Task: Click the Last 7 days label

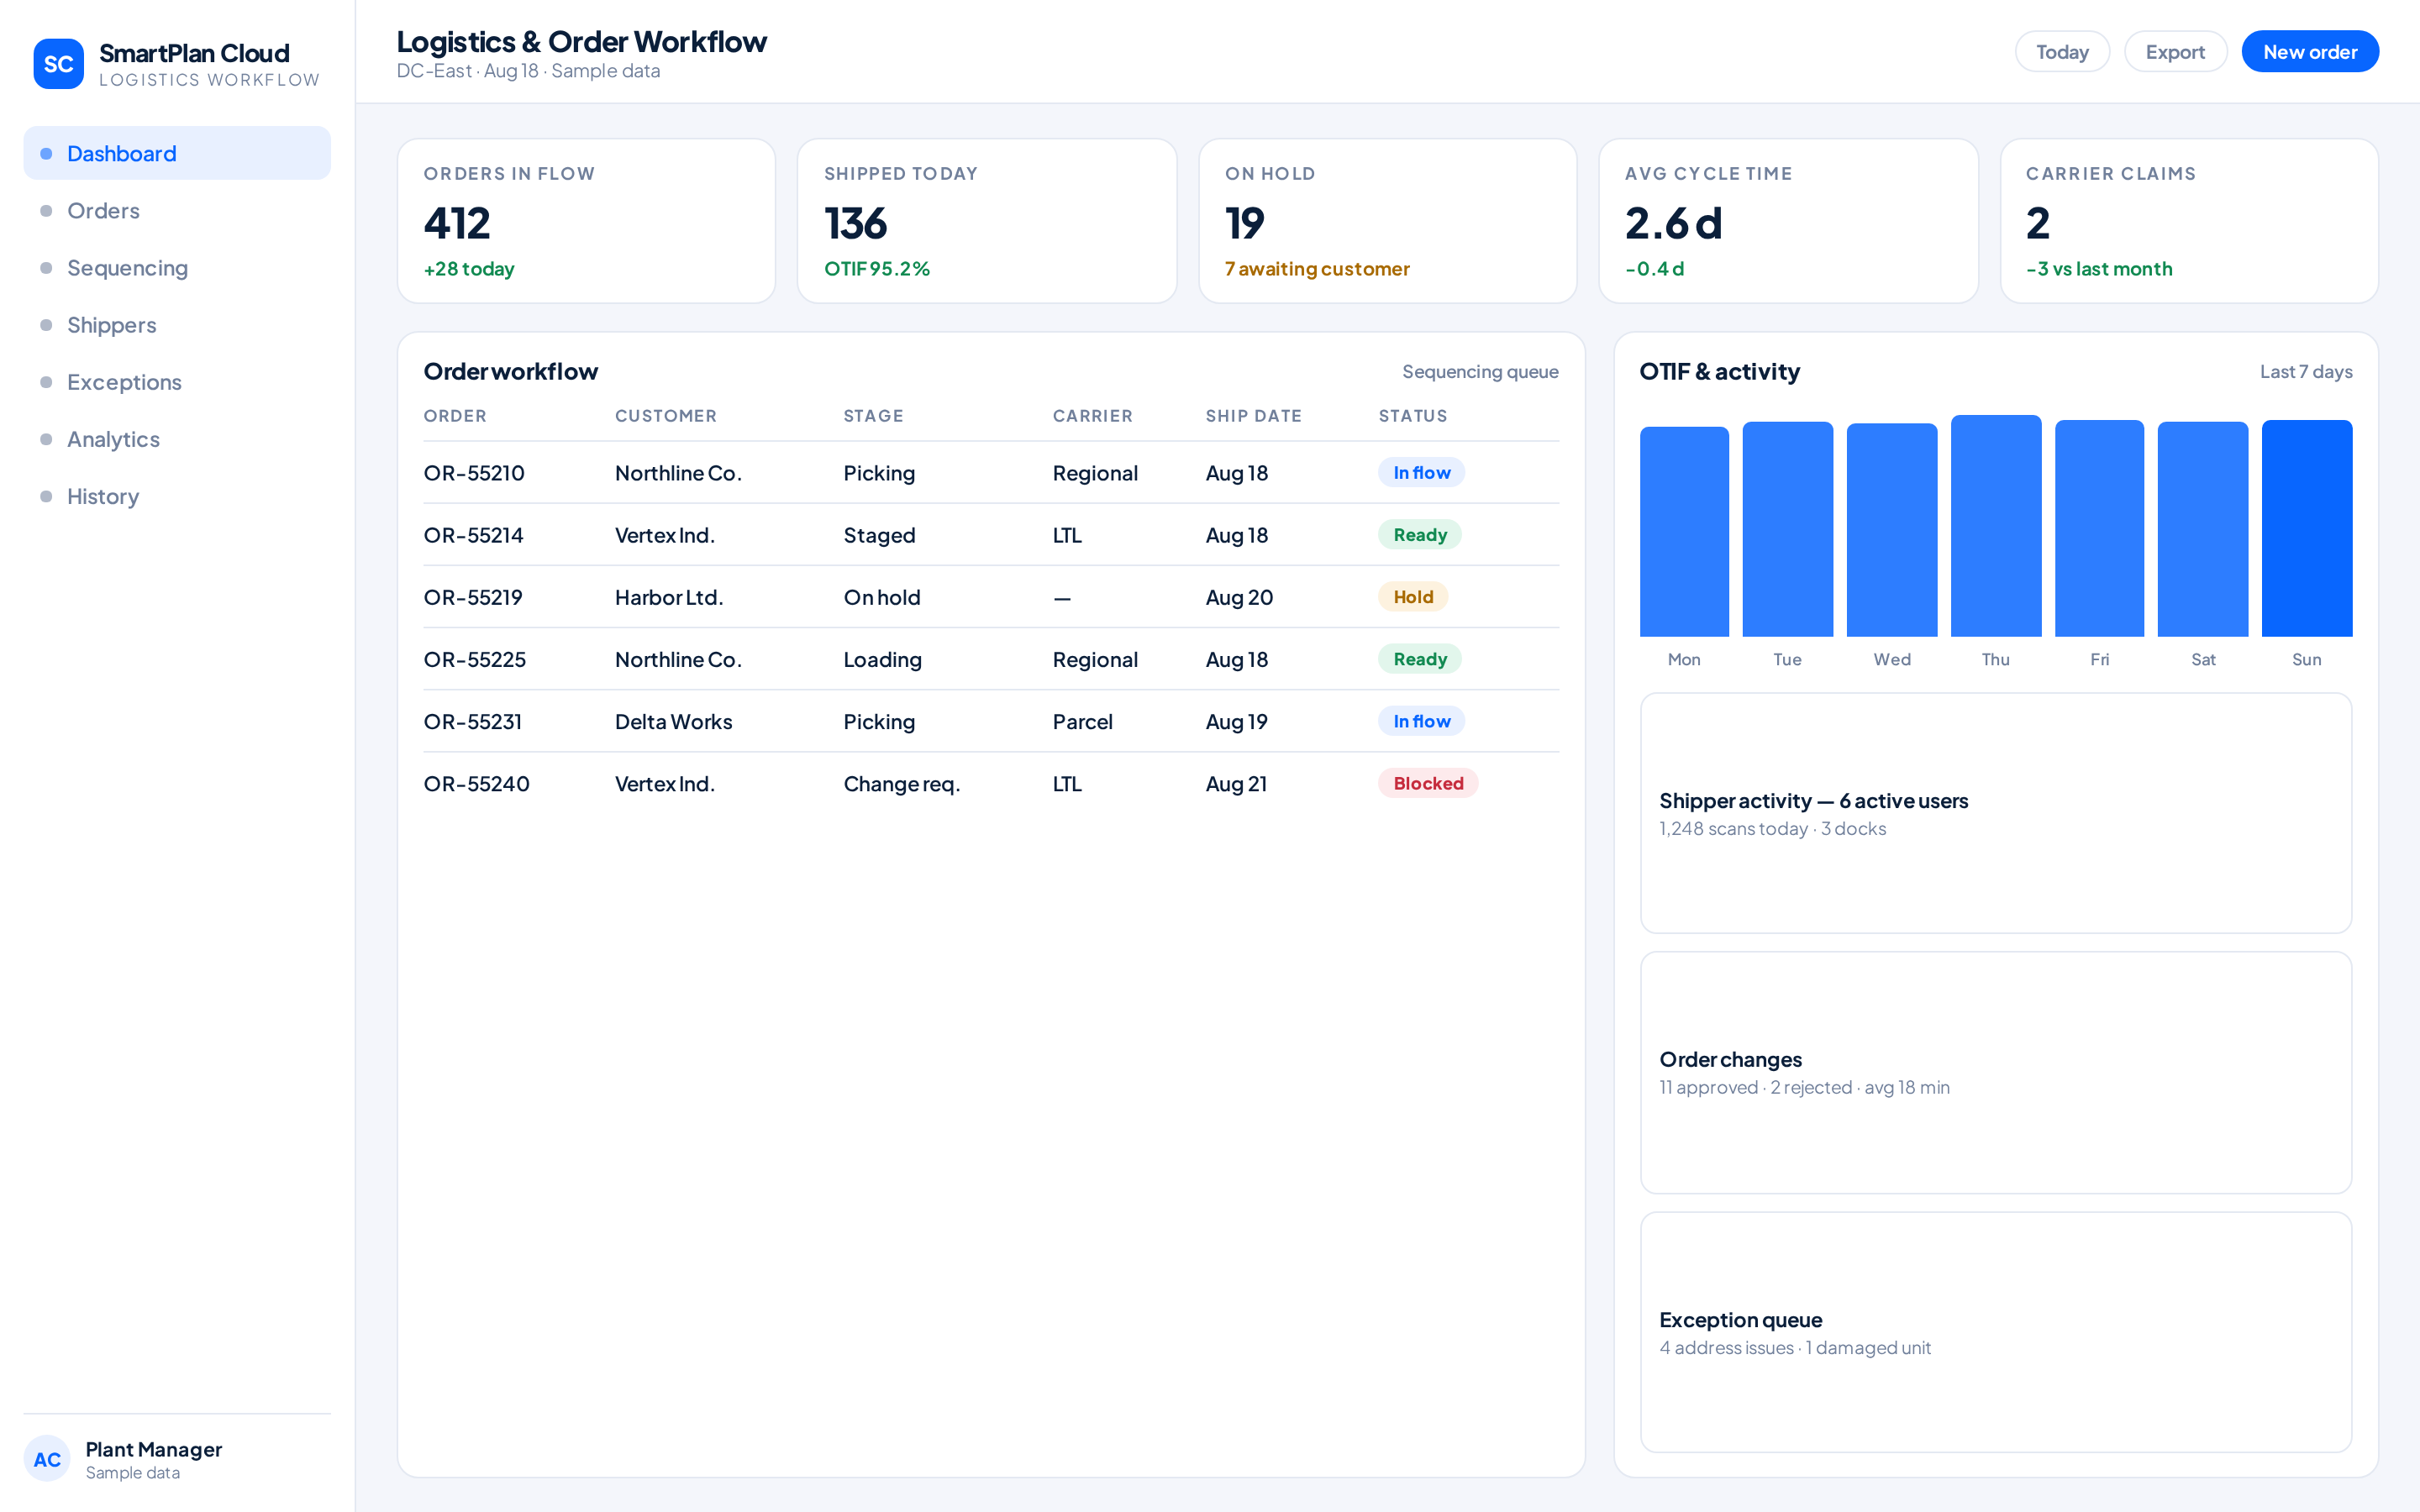Action: tap(2306, 371)
